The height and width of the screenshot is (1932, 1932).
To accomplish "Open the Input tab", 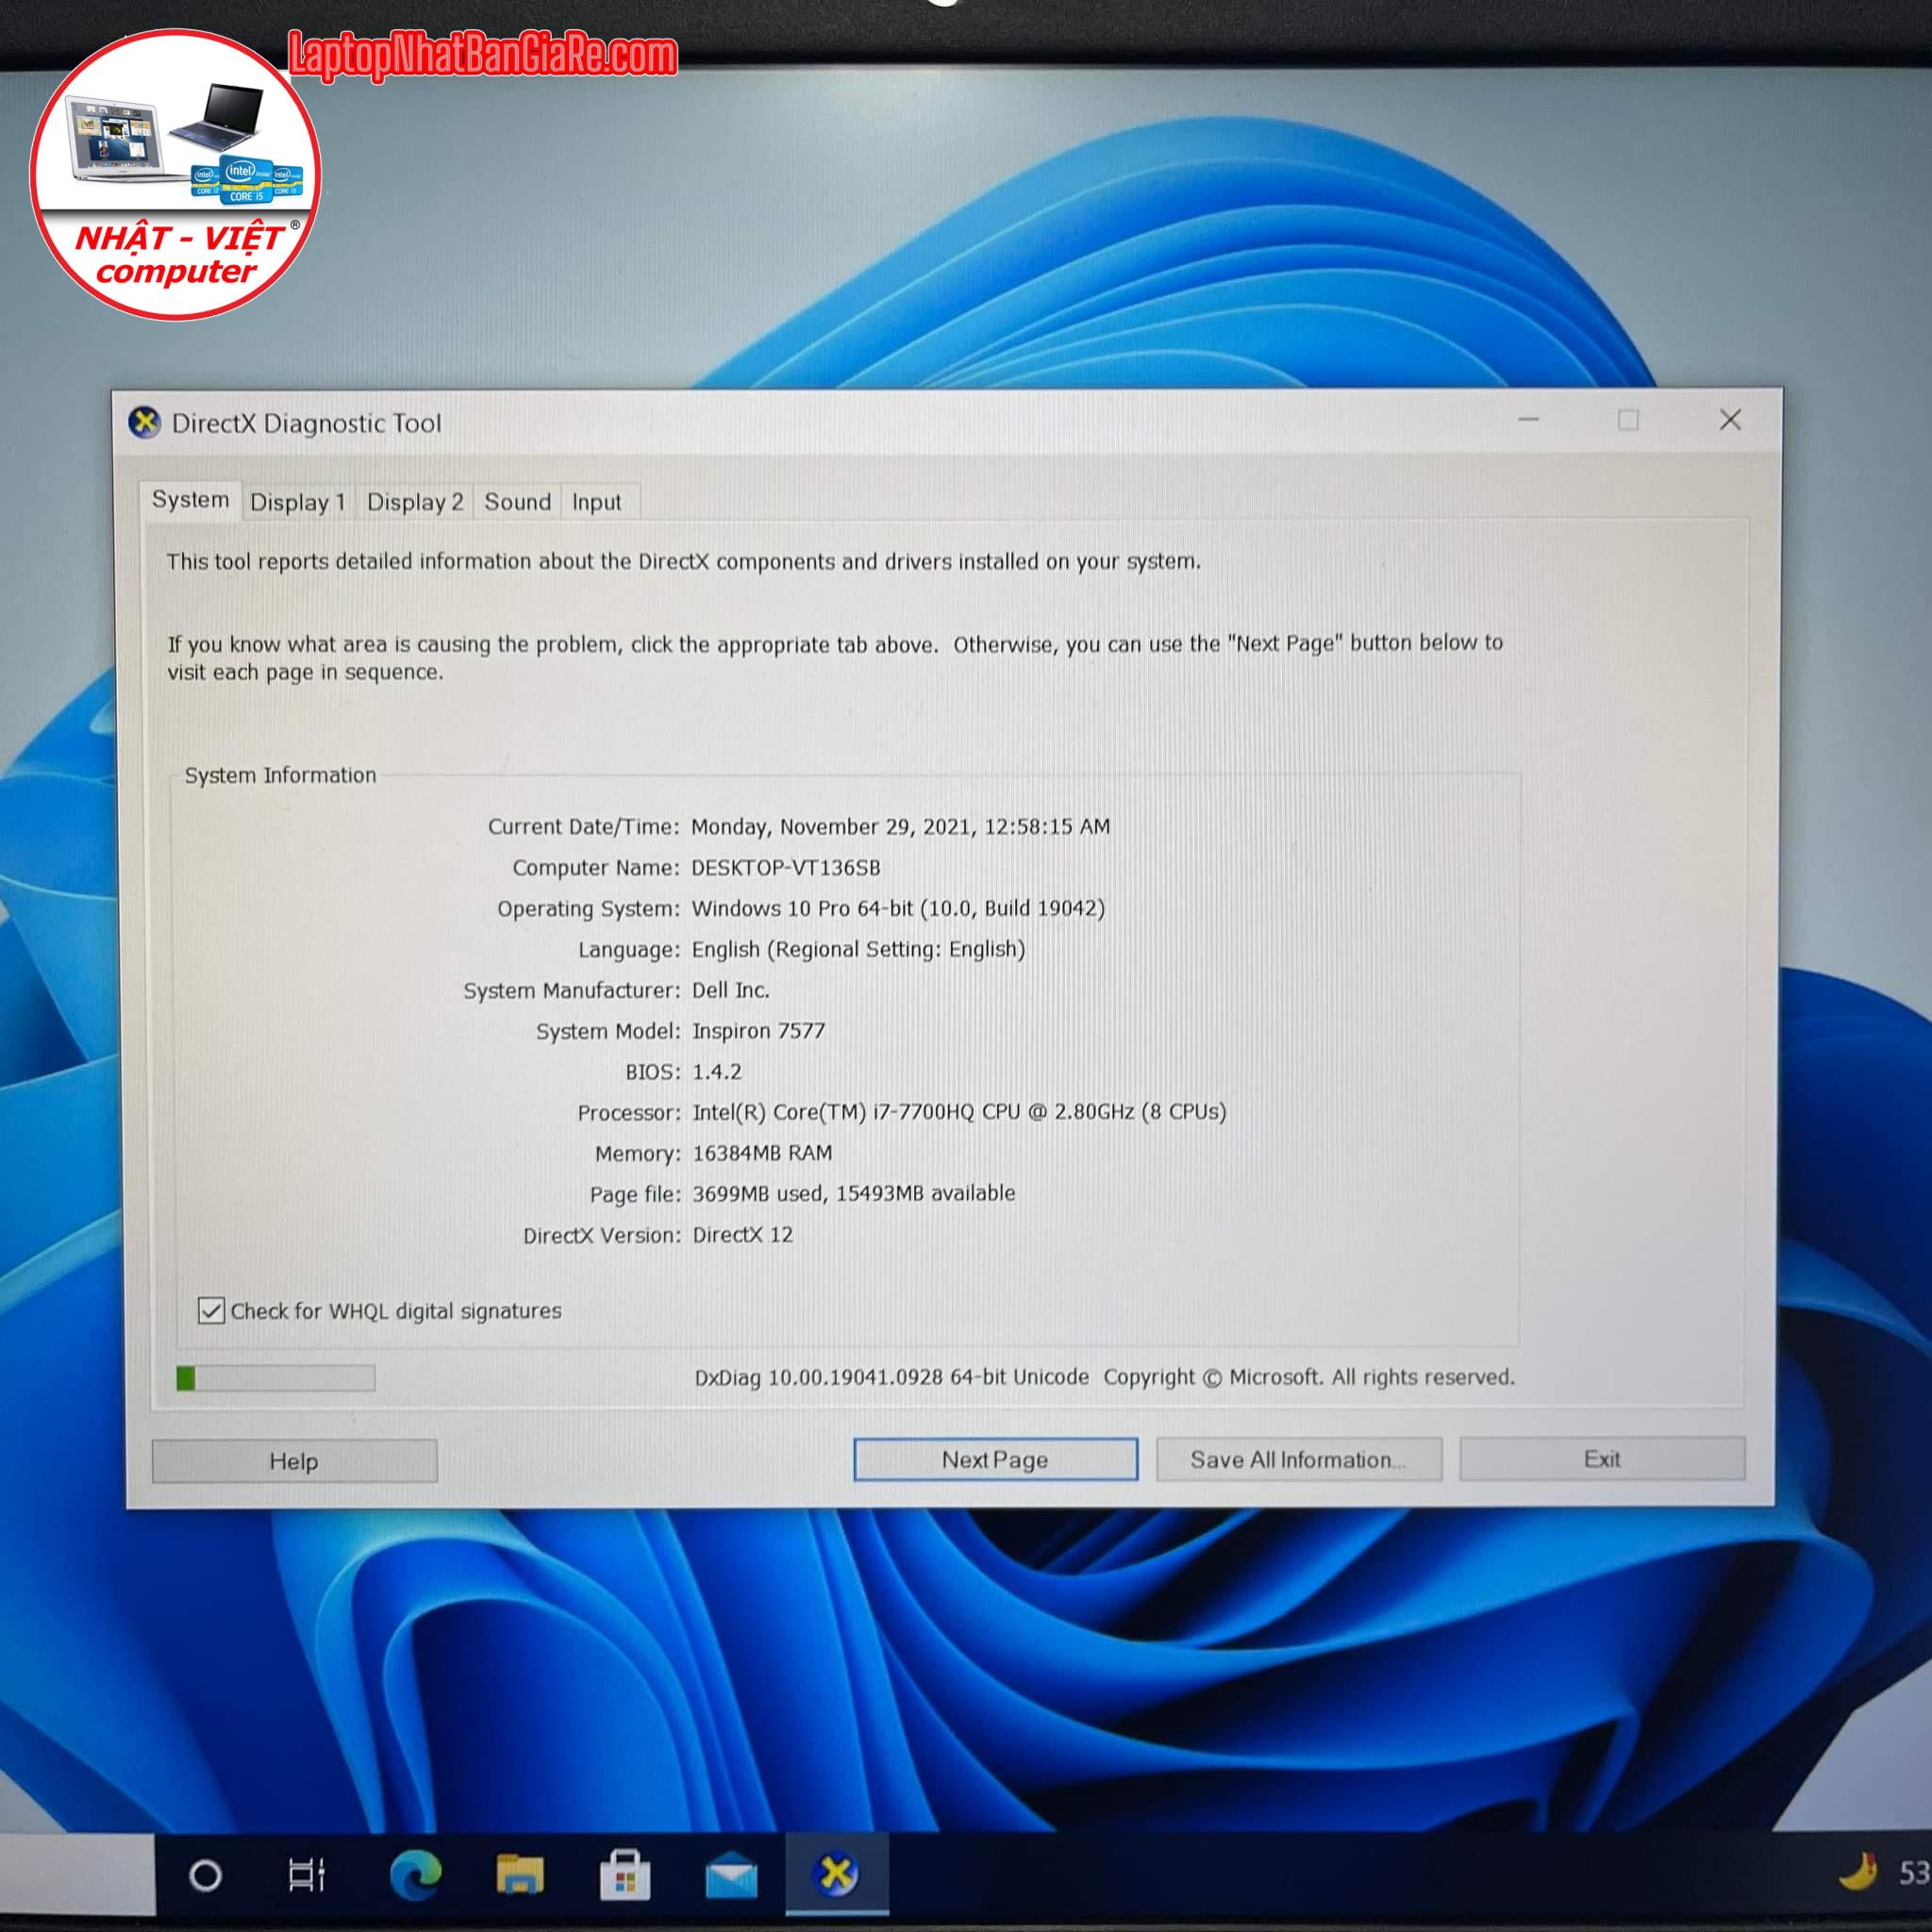I will point(596,502).
